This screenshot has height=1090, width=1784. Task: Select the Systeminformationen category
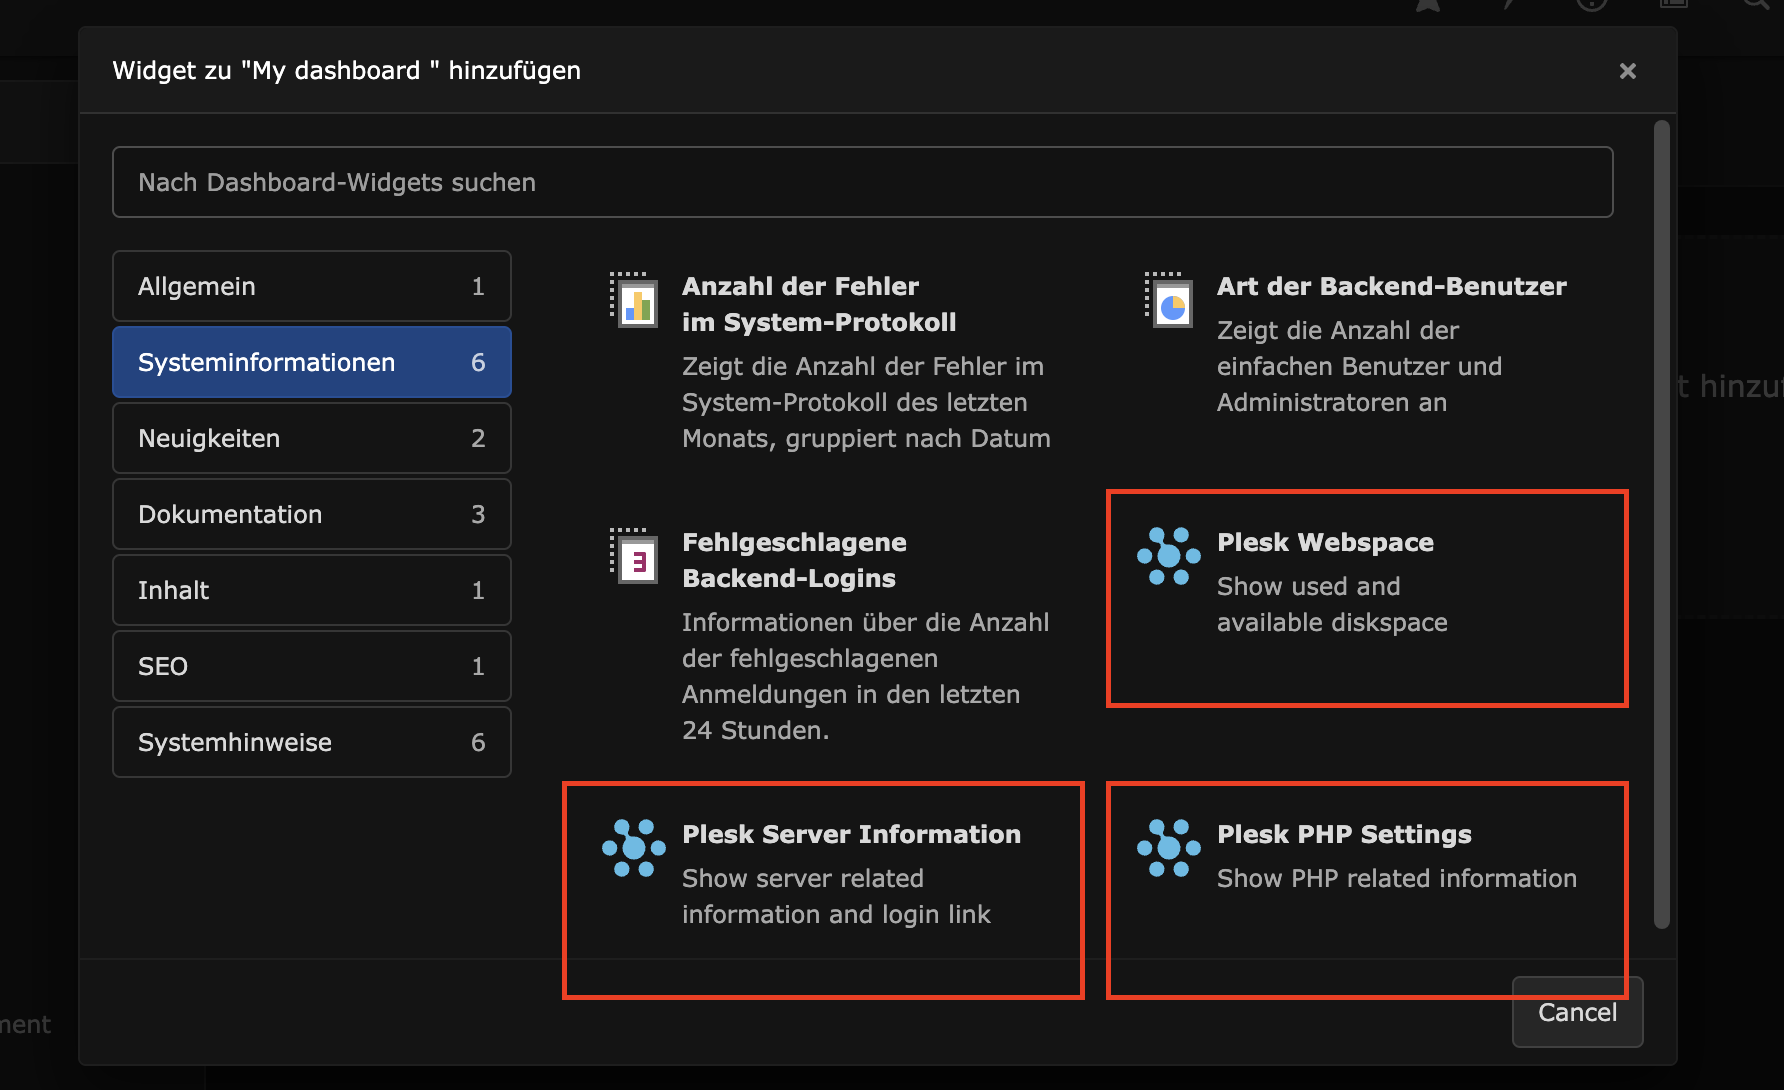click(312, 362)
